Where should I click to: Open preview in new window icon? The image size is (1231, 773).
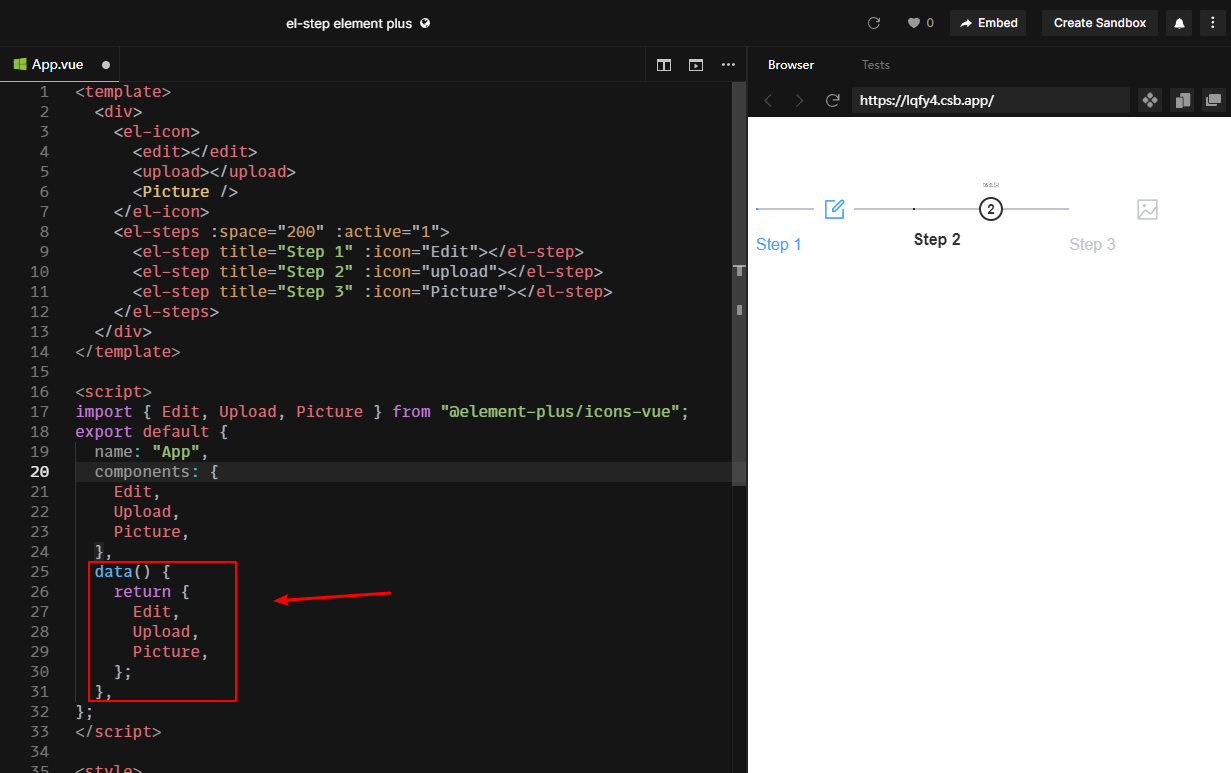[x=1214, y=100]
